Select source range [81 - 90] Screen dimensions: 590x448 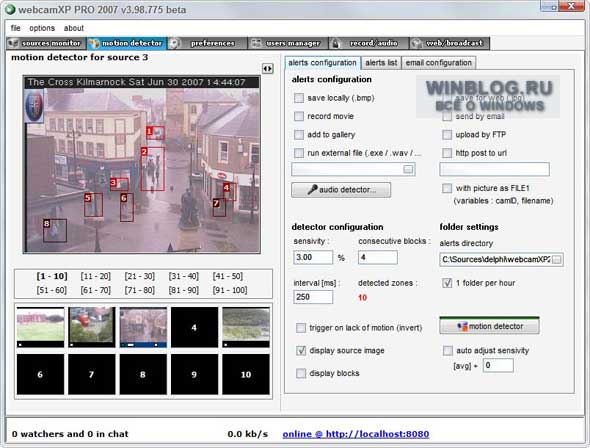tap(184, 290)
